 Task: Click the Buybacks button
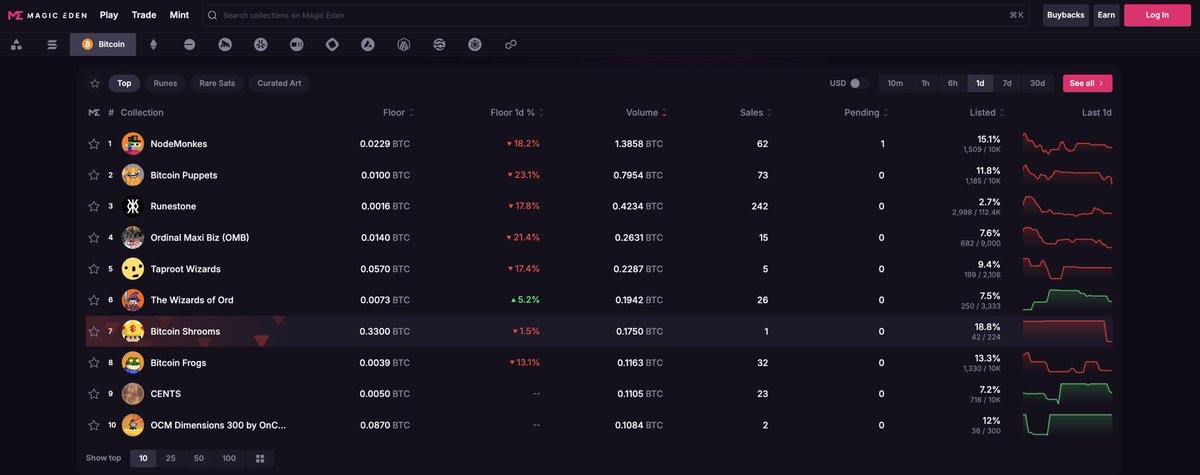(x=1066, y=15)
